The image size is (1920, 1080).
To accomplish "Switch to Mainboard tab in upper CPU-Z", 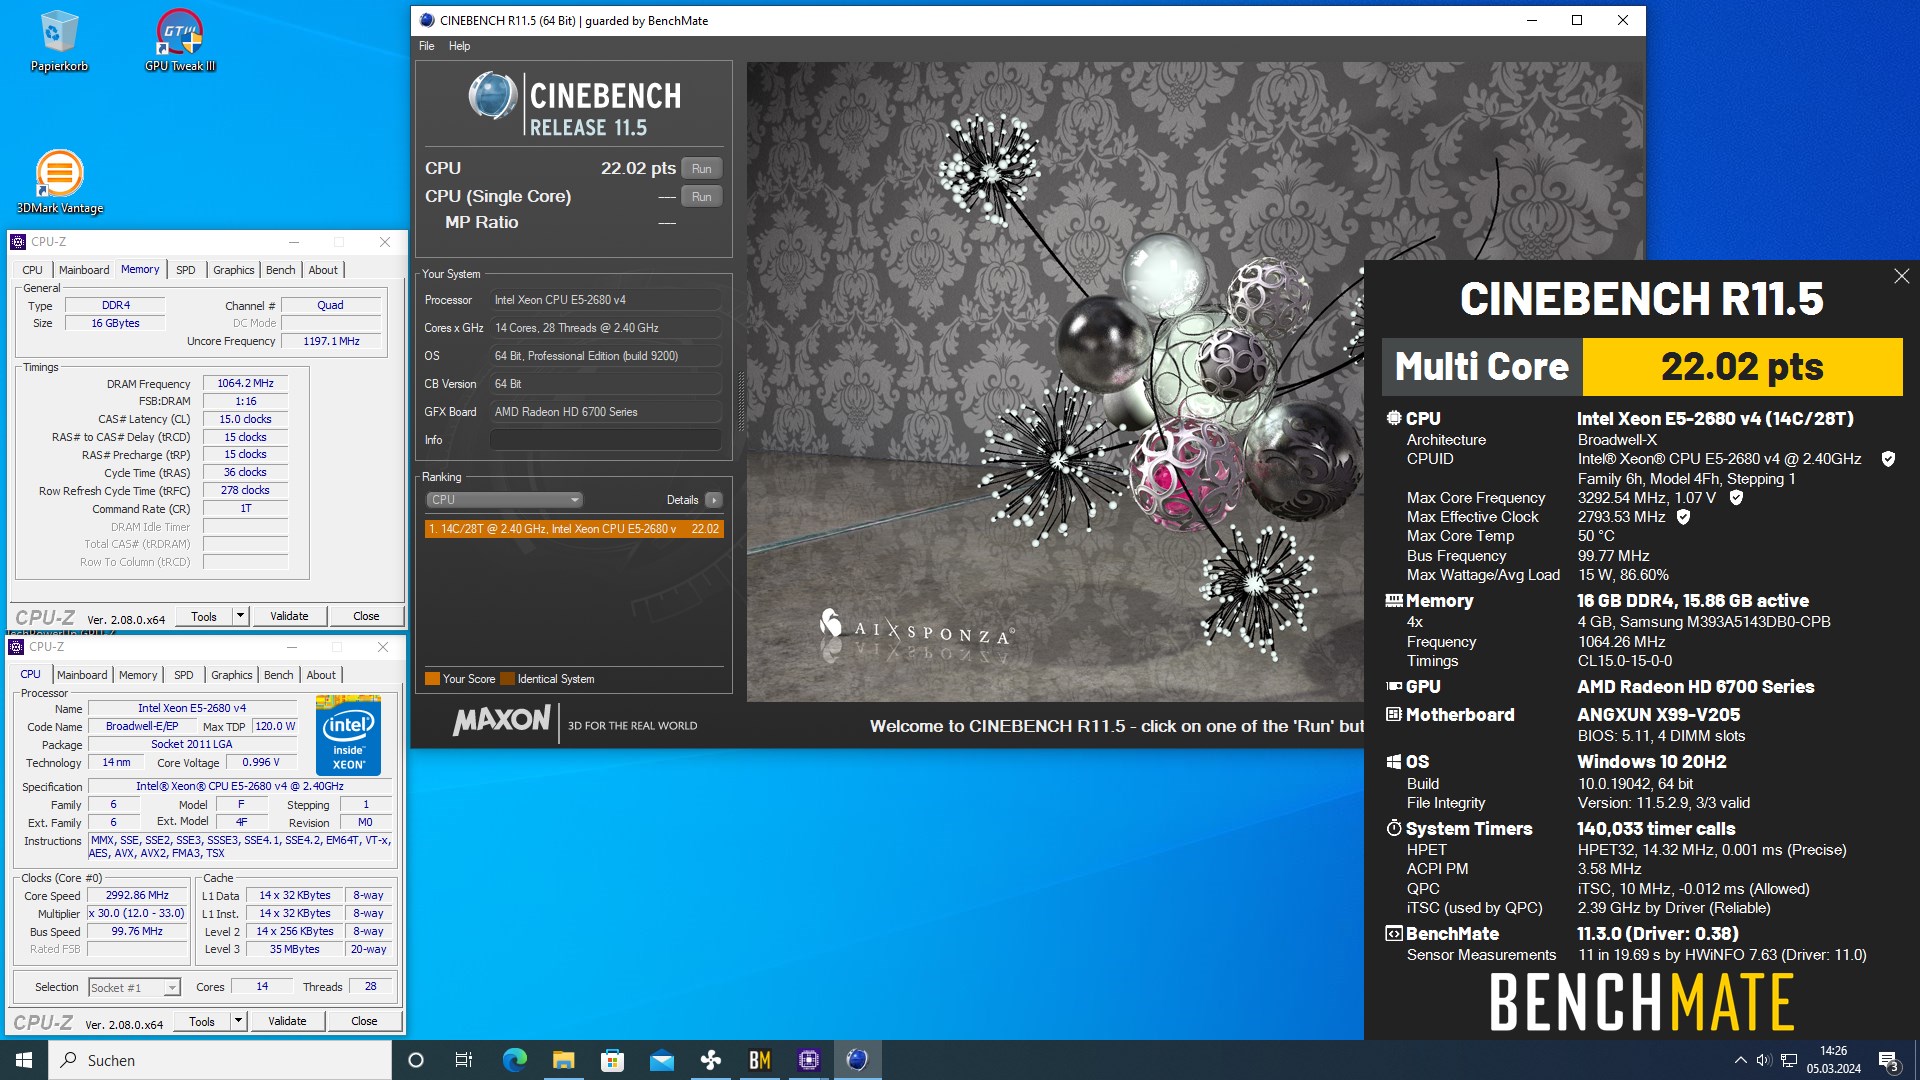I will pyautogui.click(x=84, y=270).
